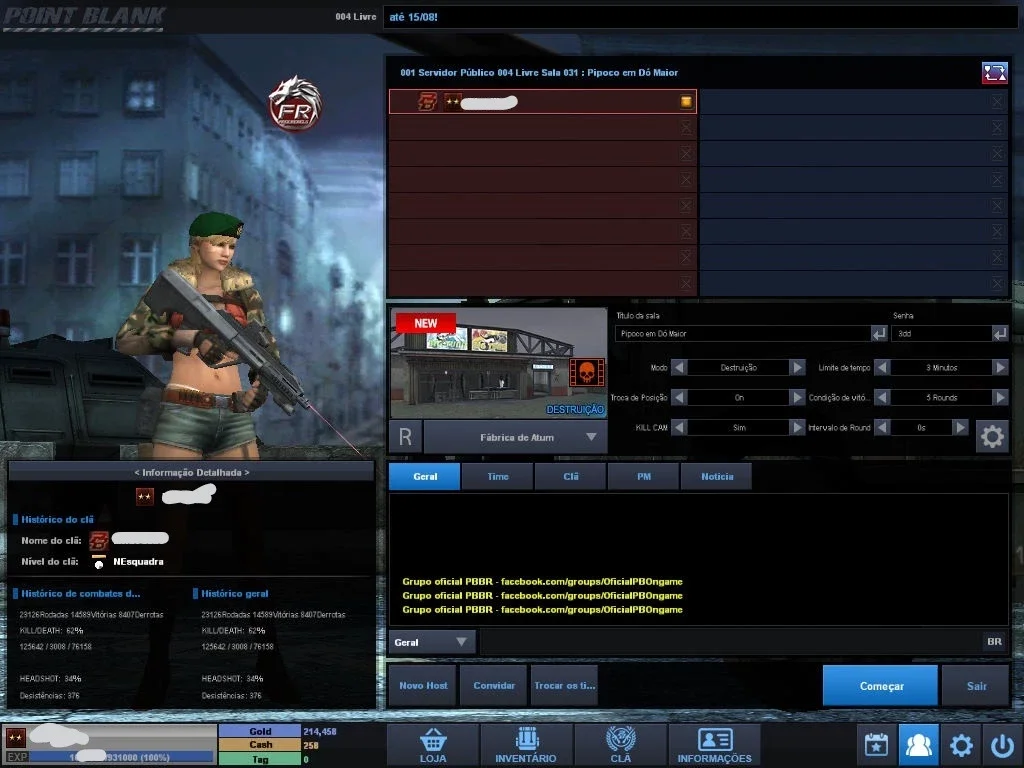The width and height of the screenshot is (1024, 768).
Task: Close the fourth red team slot
Action: coord(686,180)
